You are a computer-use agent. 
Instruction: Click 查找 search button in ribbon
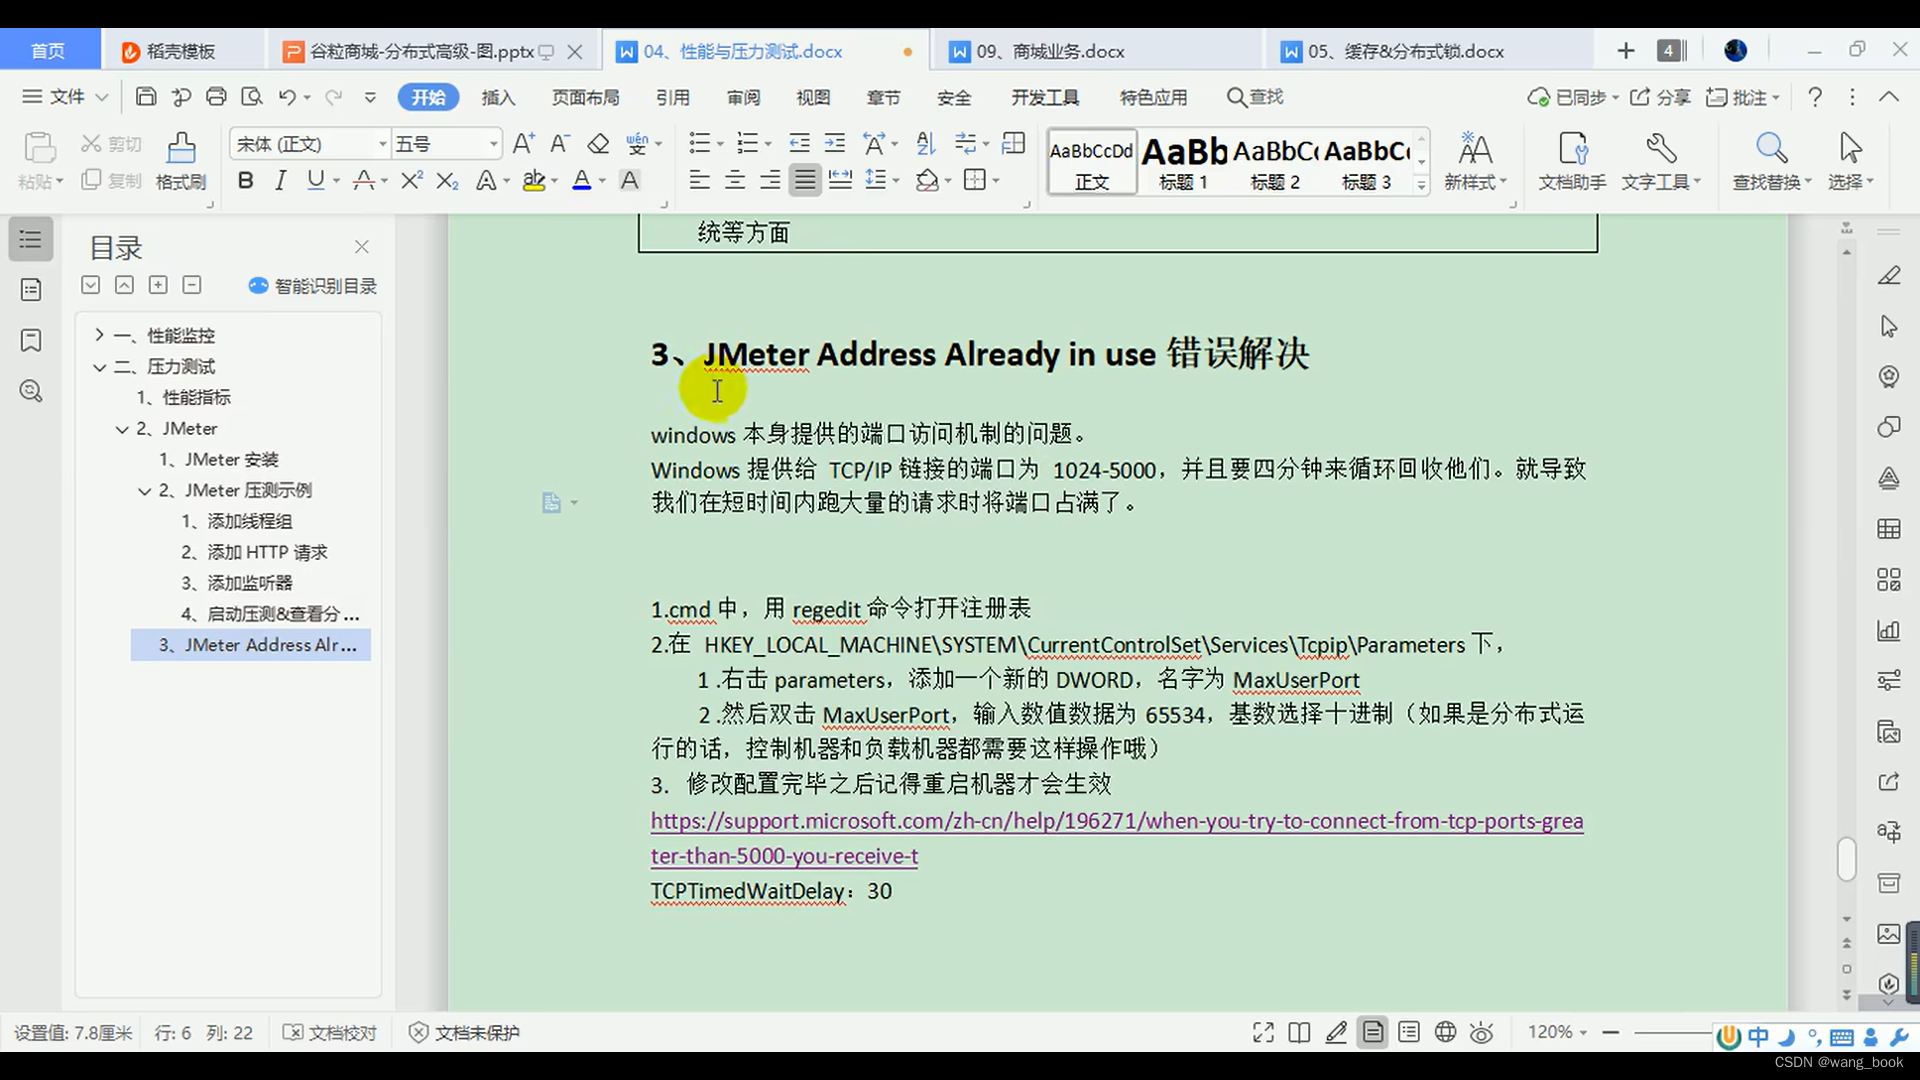point(1256,97)
